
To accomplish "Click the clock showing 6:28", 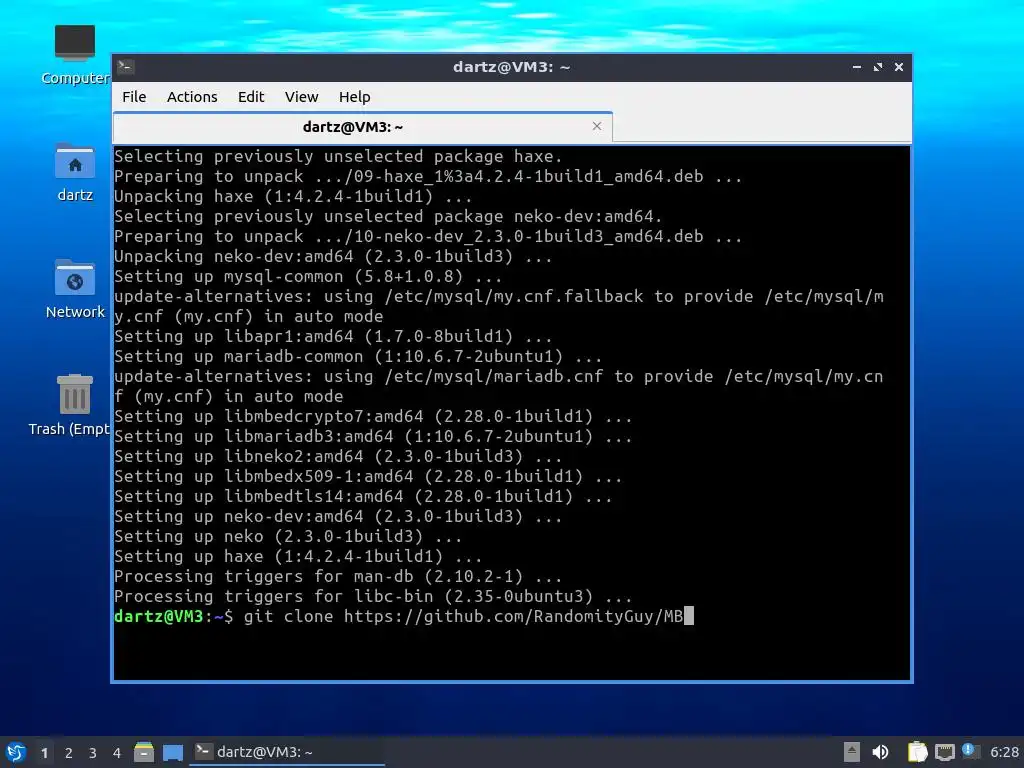I will tap(1004, 752).
